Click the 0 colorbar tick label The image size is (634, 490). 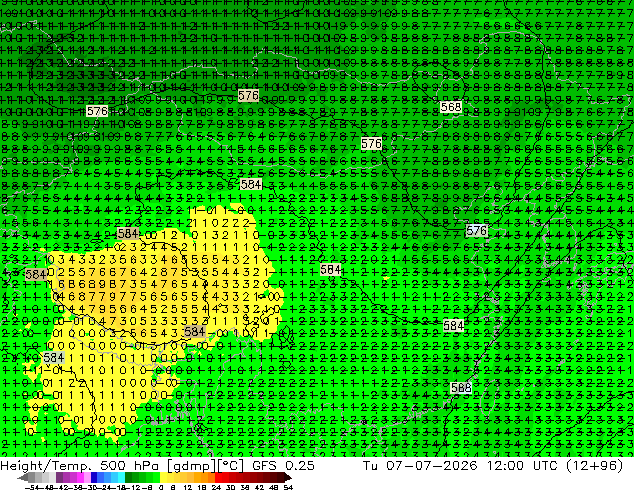point(161,488)
